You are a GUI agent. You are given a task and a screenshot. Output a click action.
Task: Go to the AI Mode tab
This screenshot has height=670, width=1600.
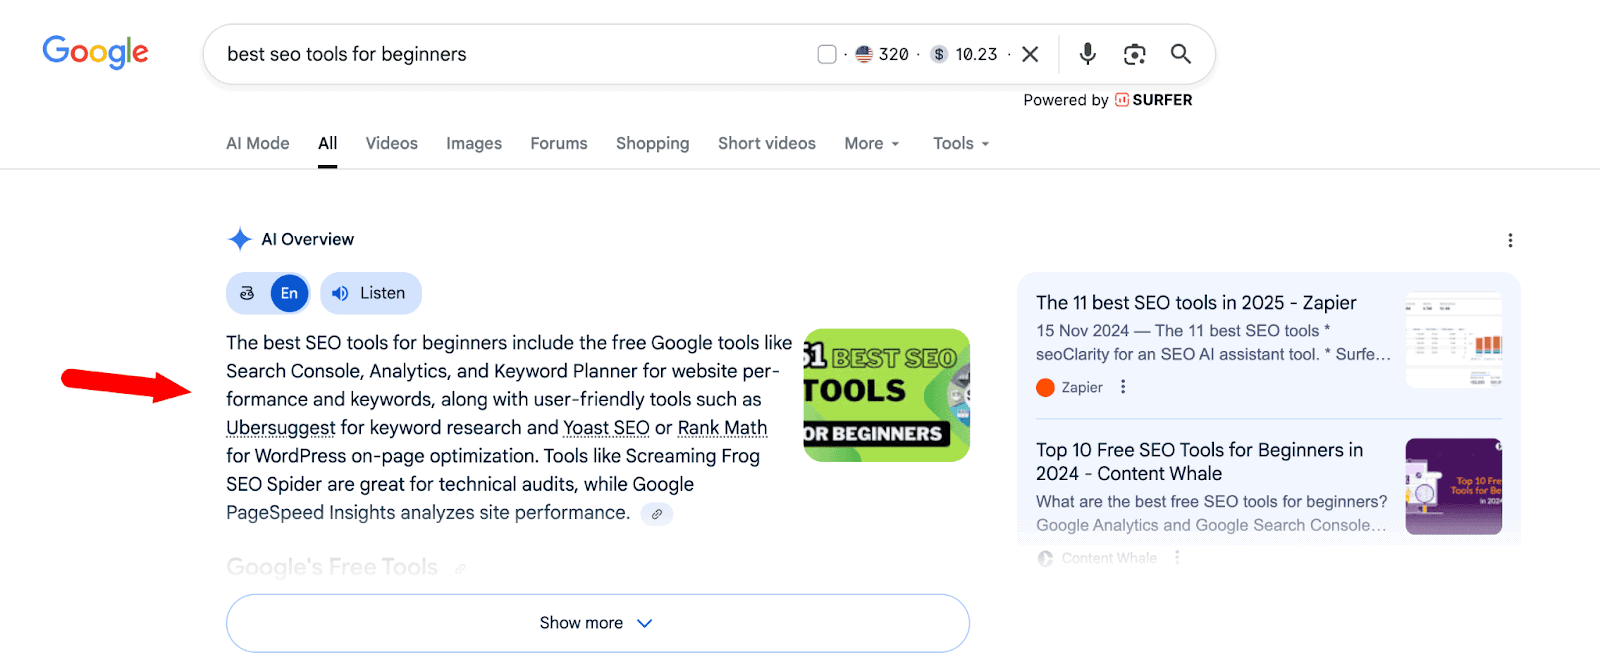coord(257,143)
